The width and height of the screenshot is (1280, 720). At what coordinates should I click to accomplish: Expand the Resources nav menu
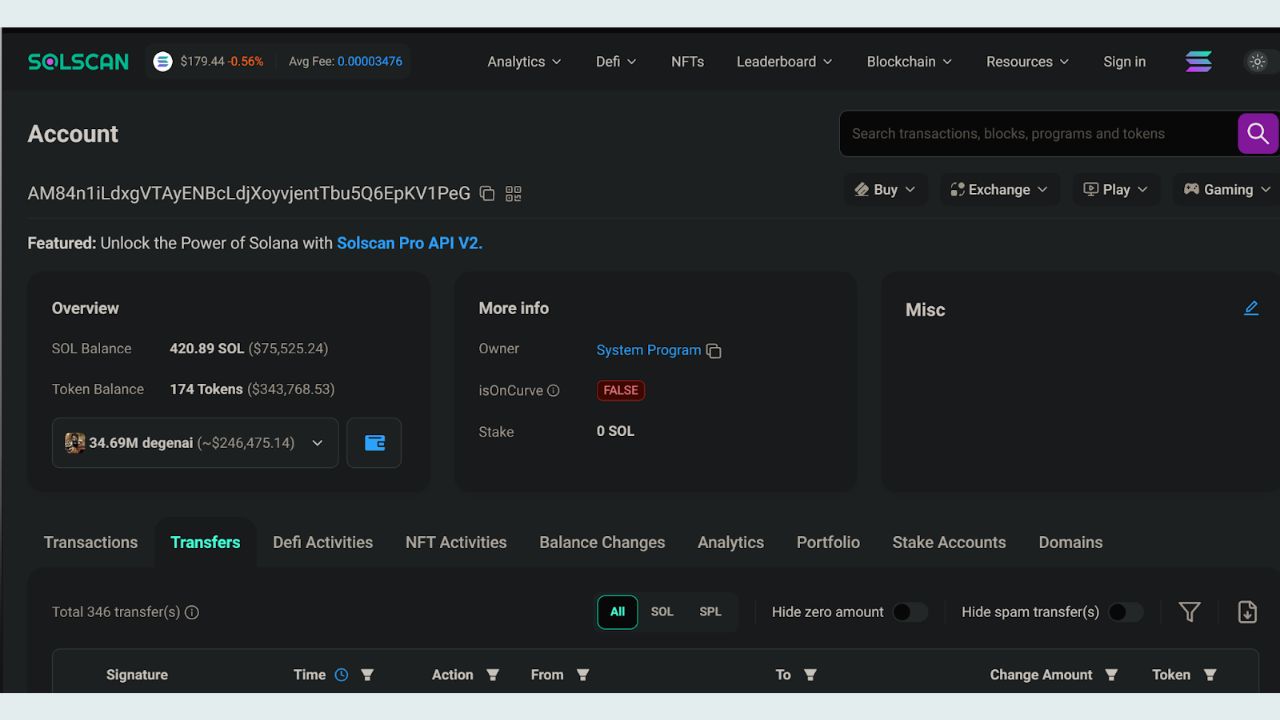coord(1027,62)
